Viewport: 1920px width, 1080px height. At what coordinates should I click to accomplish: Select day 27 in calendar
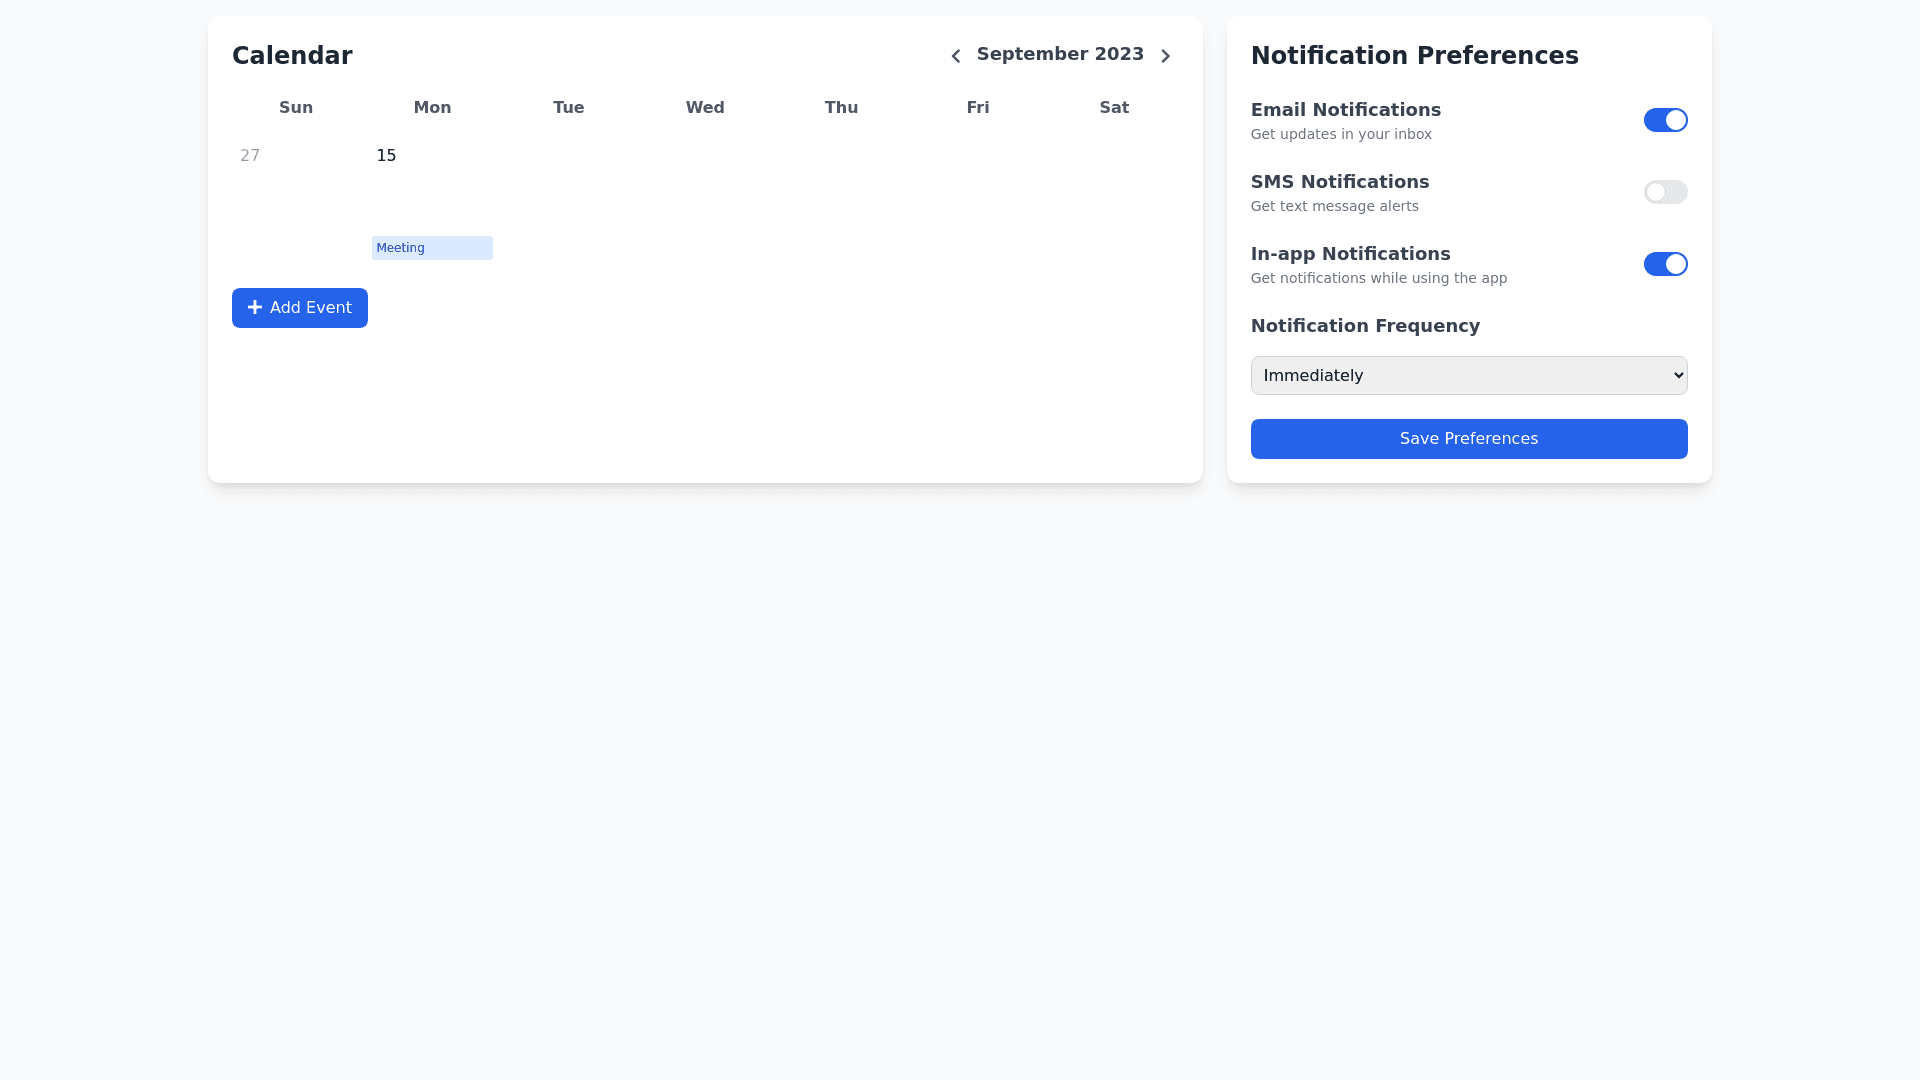coord(250,156)
